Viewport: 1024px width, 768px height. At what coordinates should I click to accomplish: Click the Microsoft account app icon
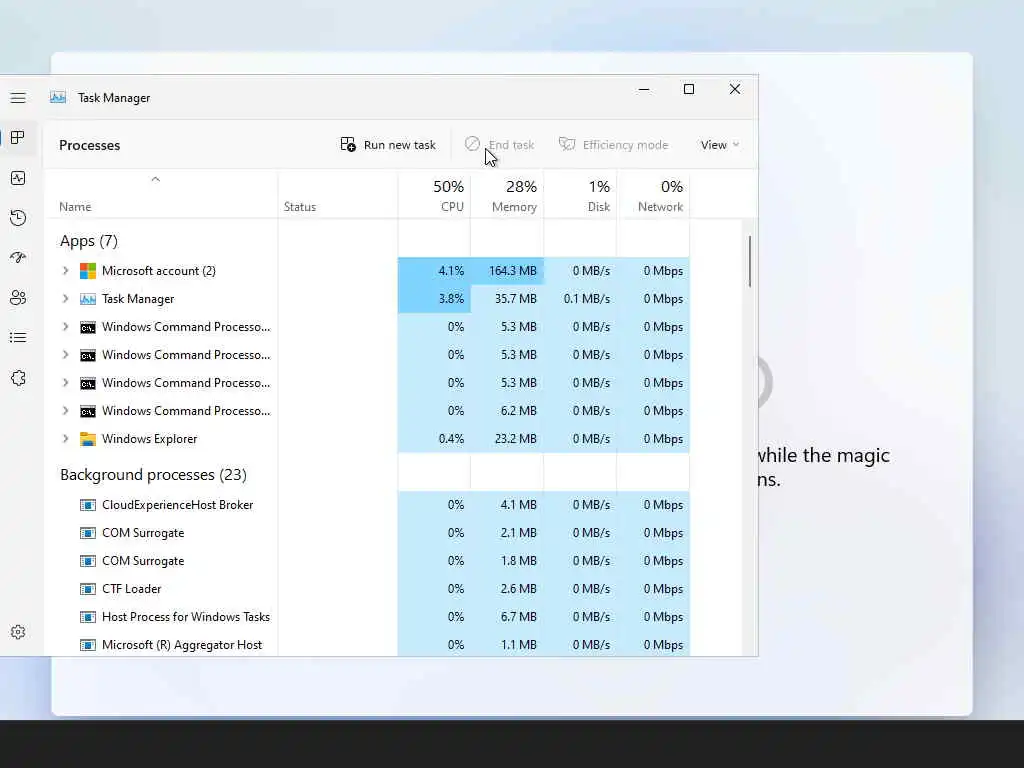88,270
